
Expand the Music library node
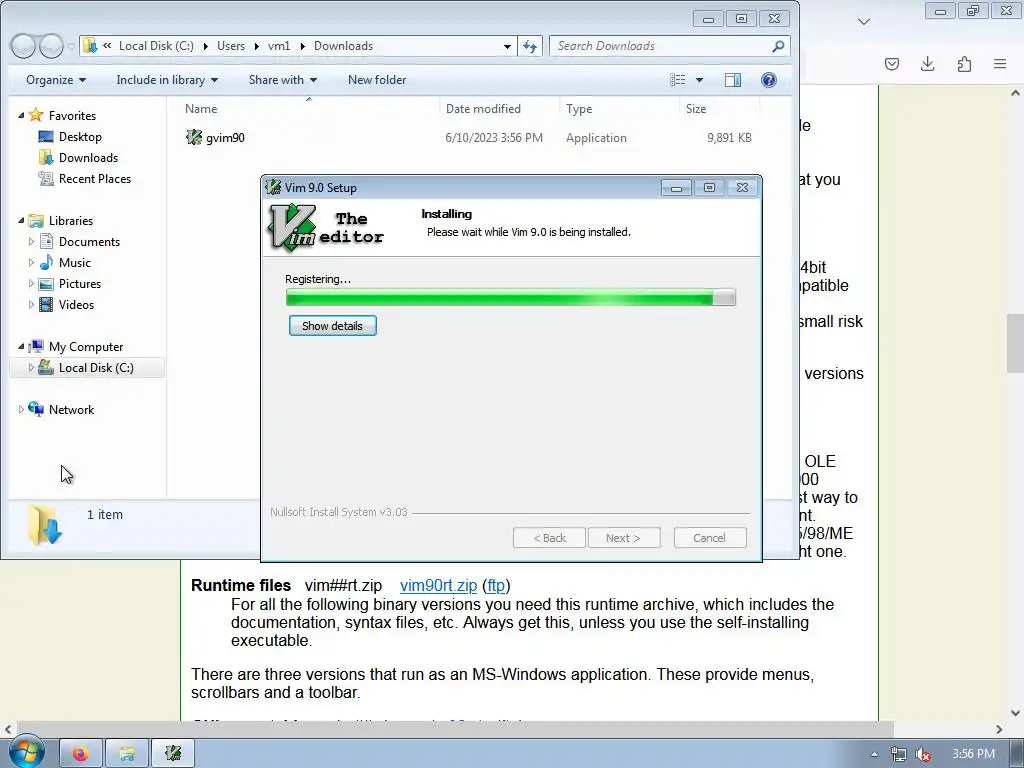click(31, 263)
